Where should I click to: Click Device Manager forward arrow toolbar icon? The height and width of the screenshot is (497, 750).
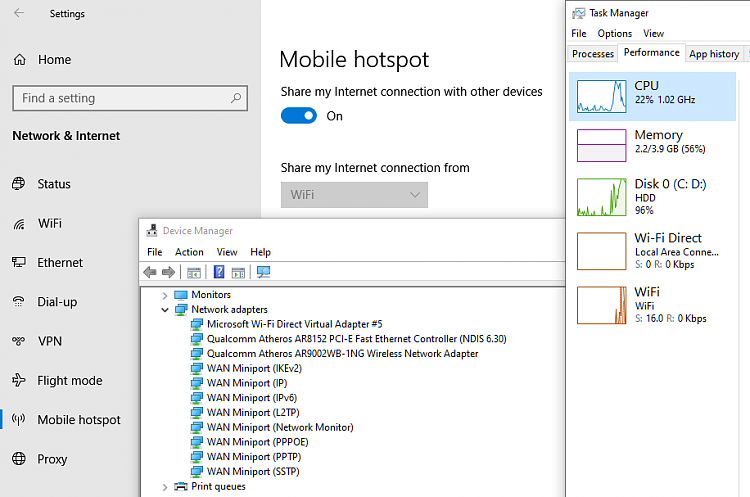[x=168, y=272]
